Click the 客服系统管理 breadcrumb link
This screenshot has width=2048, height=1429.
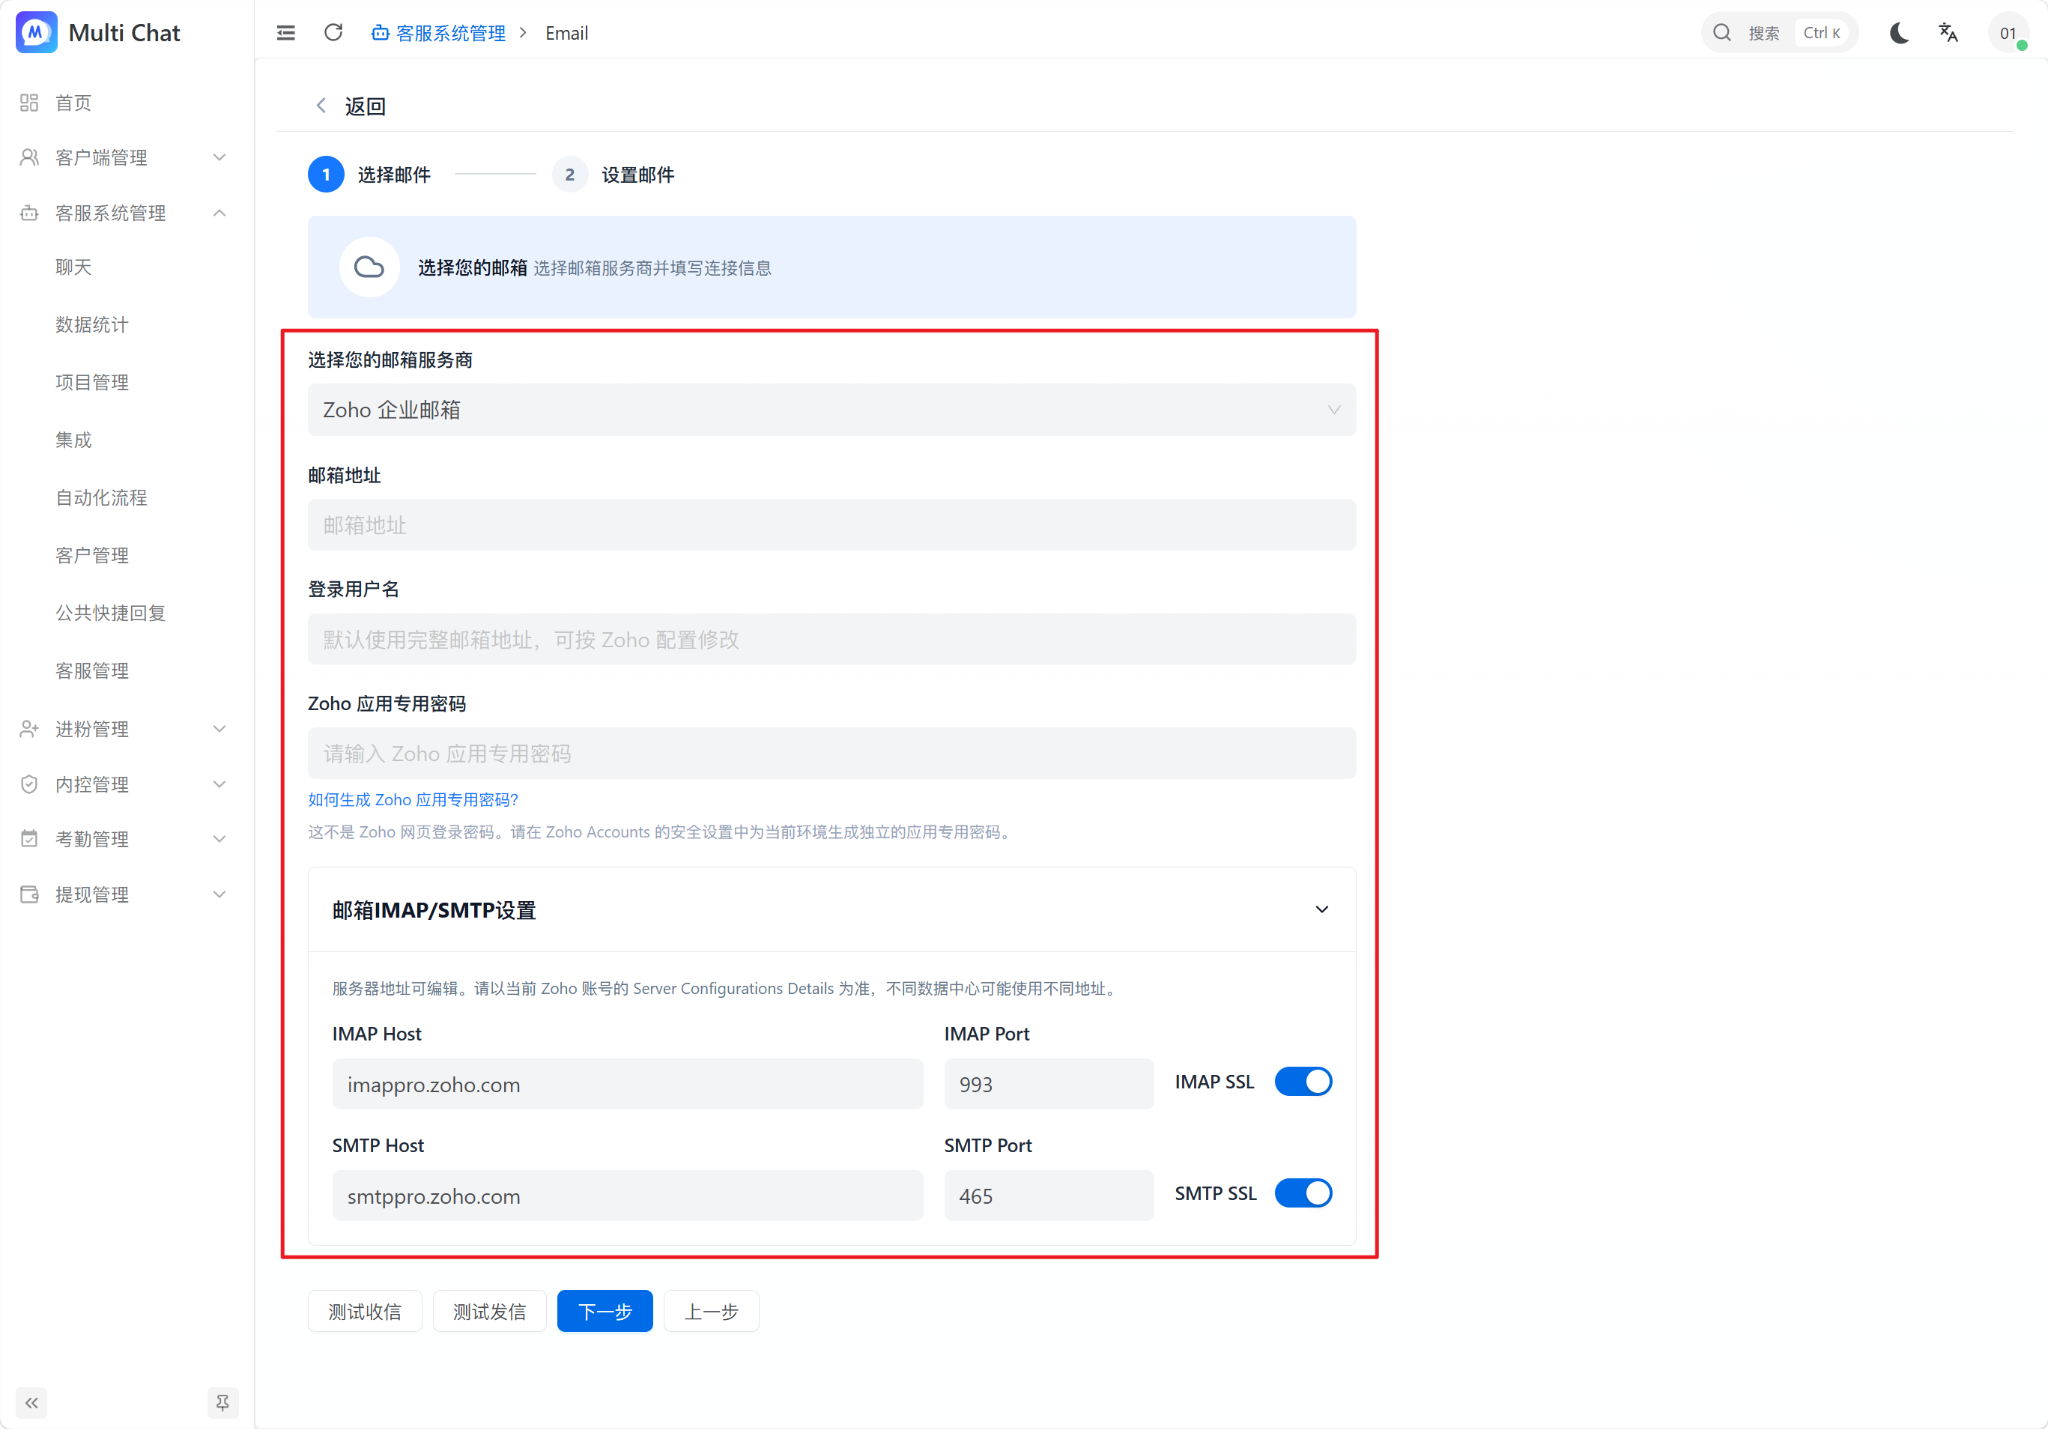tap(451, 33)
